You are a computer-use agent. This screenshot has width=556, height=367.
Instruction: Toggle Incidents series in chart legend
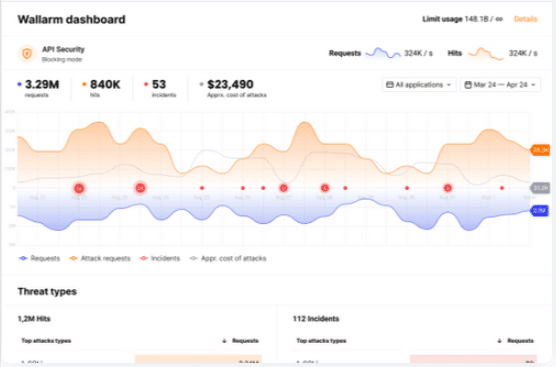(x=160, y=258)
